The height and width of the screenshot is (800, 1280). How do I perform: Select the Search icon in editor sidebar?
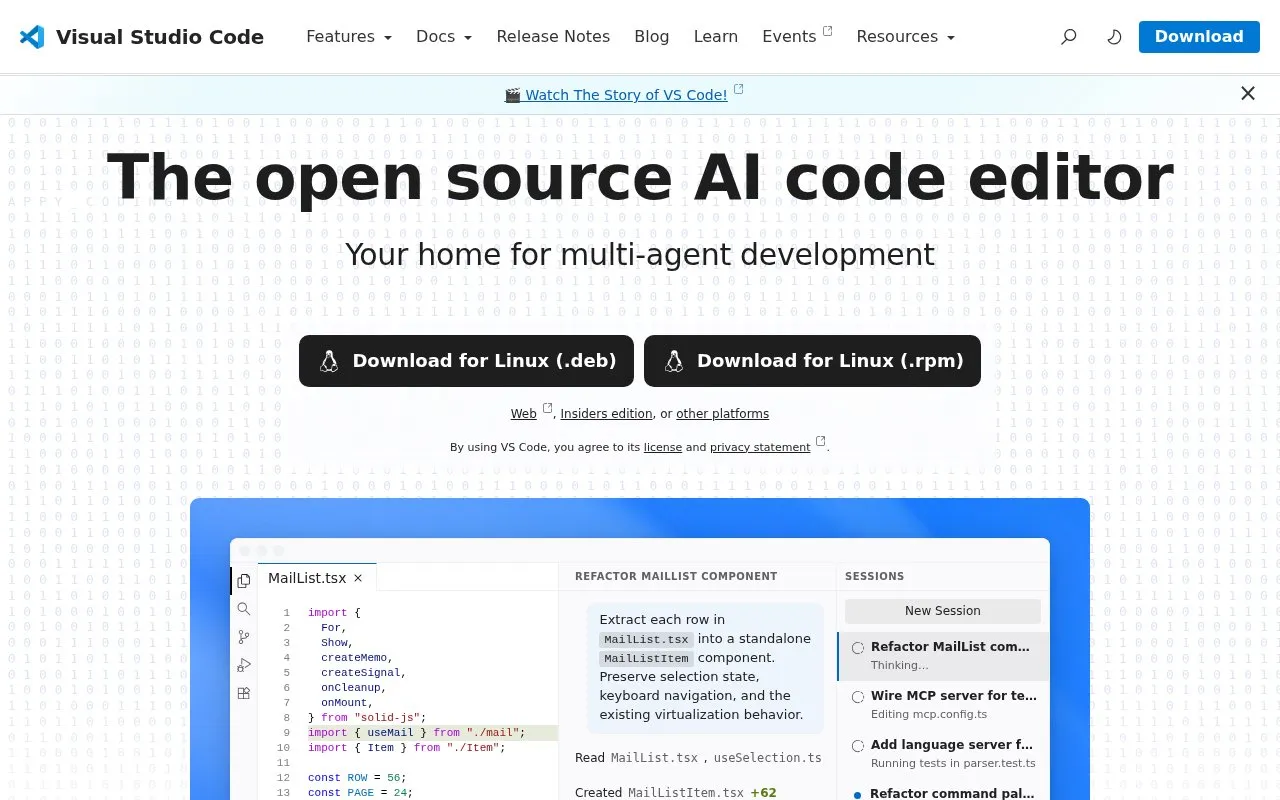(244, 609)
